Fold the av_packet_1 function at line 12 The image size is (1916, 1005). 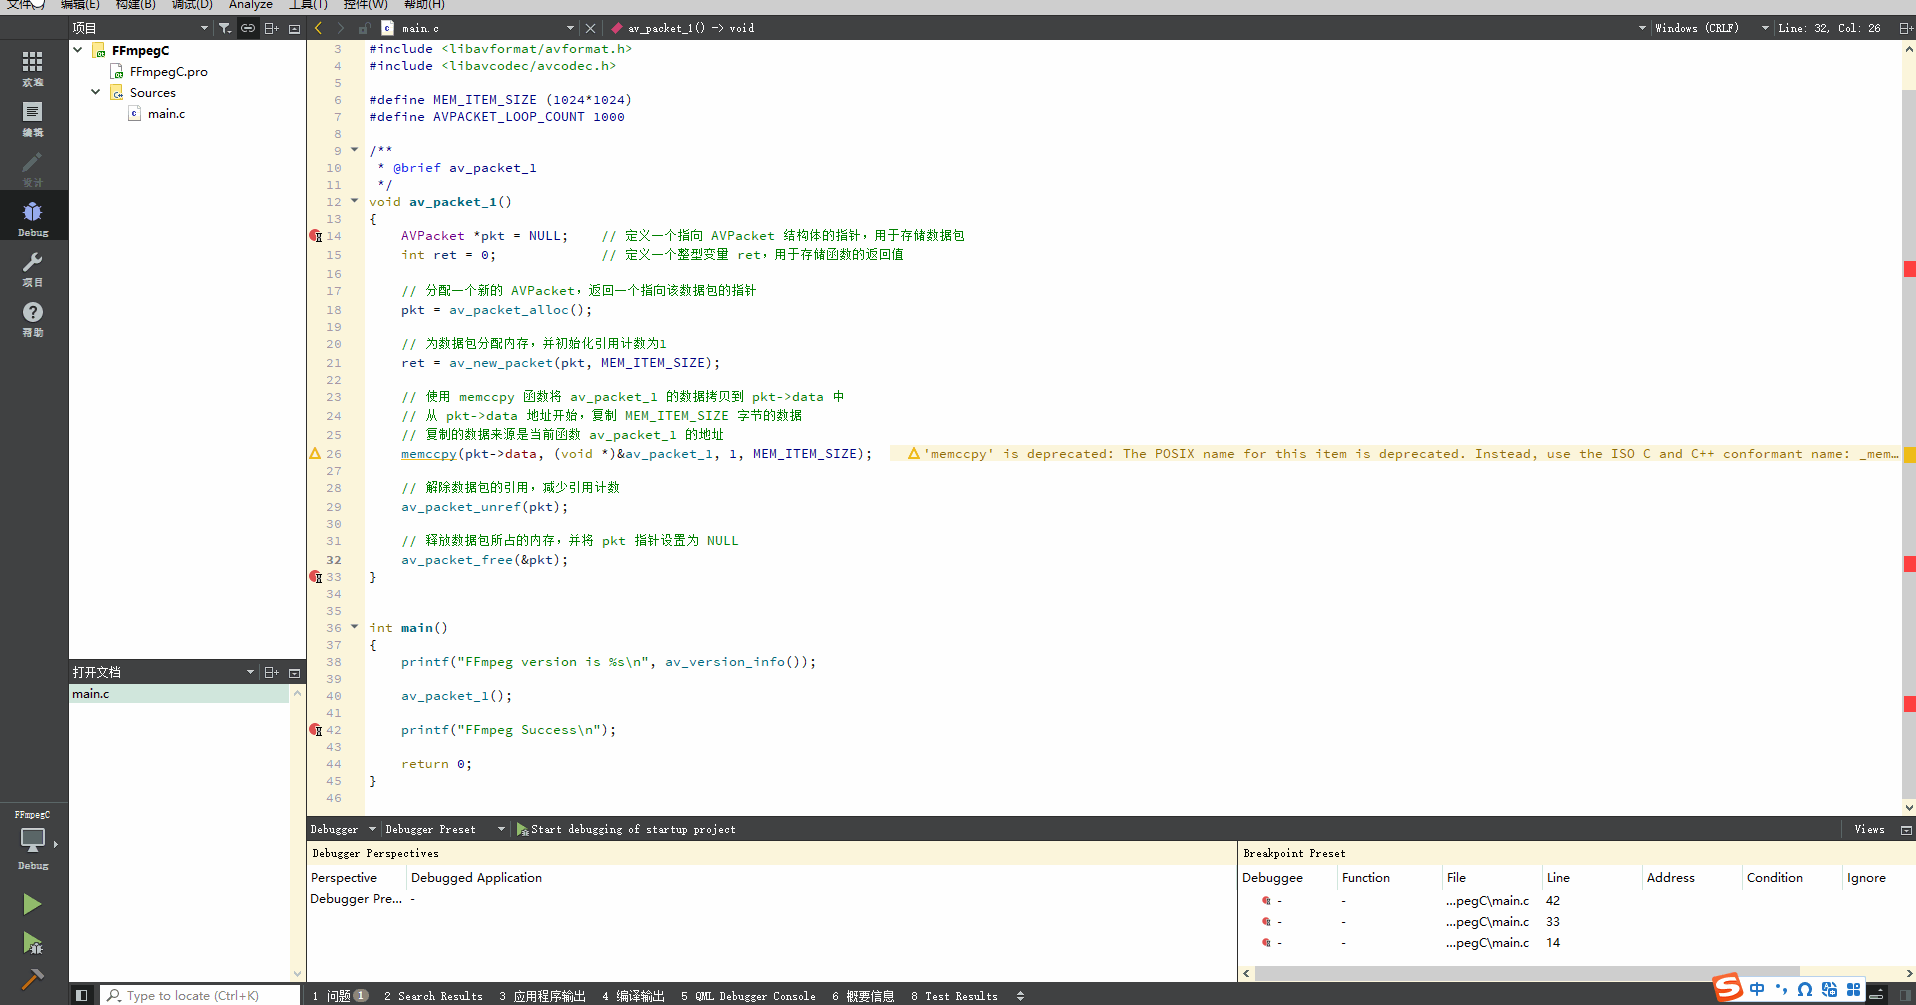(x=354, y=201)
